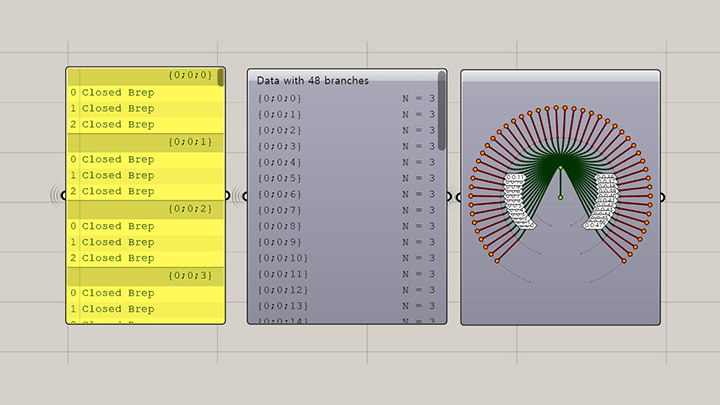This screenshot has width=720, height=405.
Task: Select the {0;0;13} branch row
Action: click(x=346, y=306)
